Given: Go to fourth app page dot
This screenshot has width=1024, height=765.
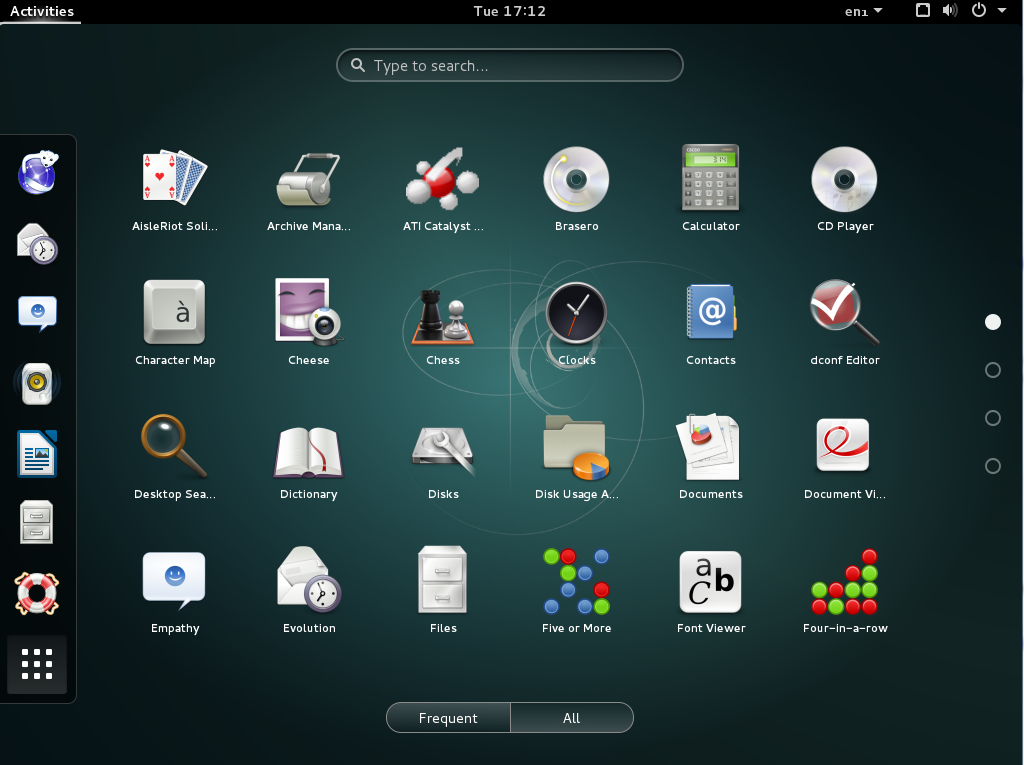Looking at the screenshot, I should pos(993,466).
